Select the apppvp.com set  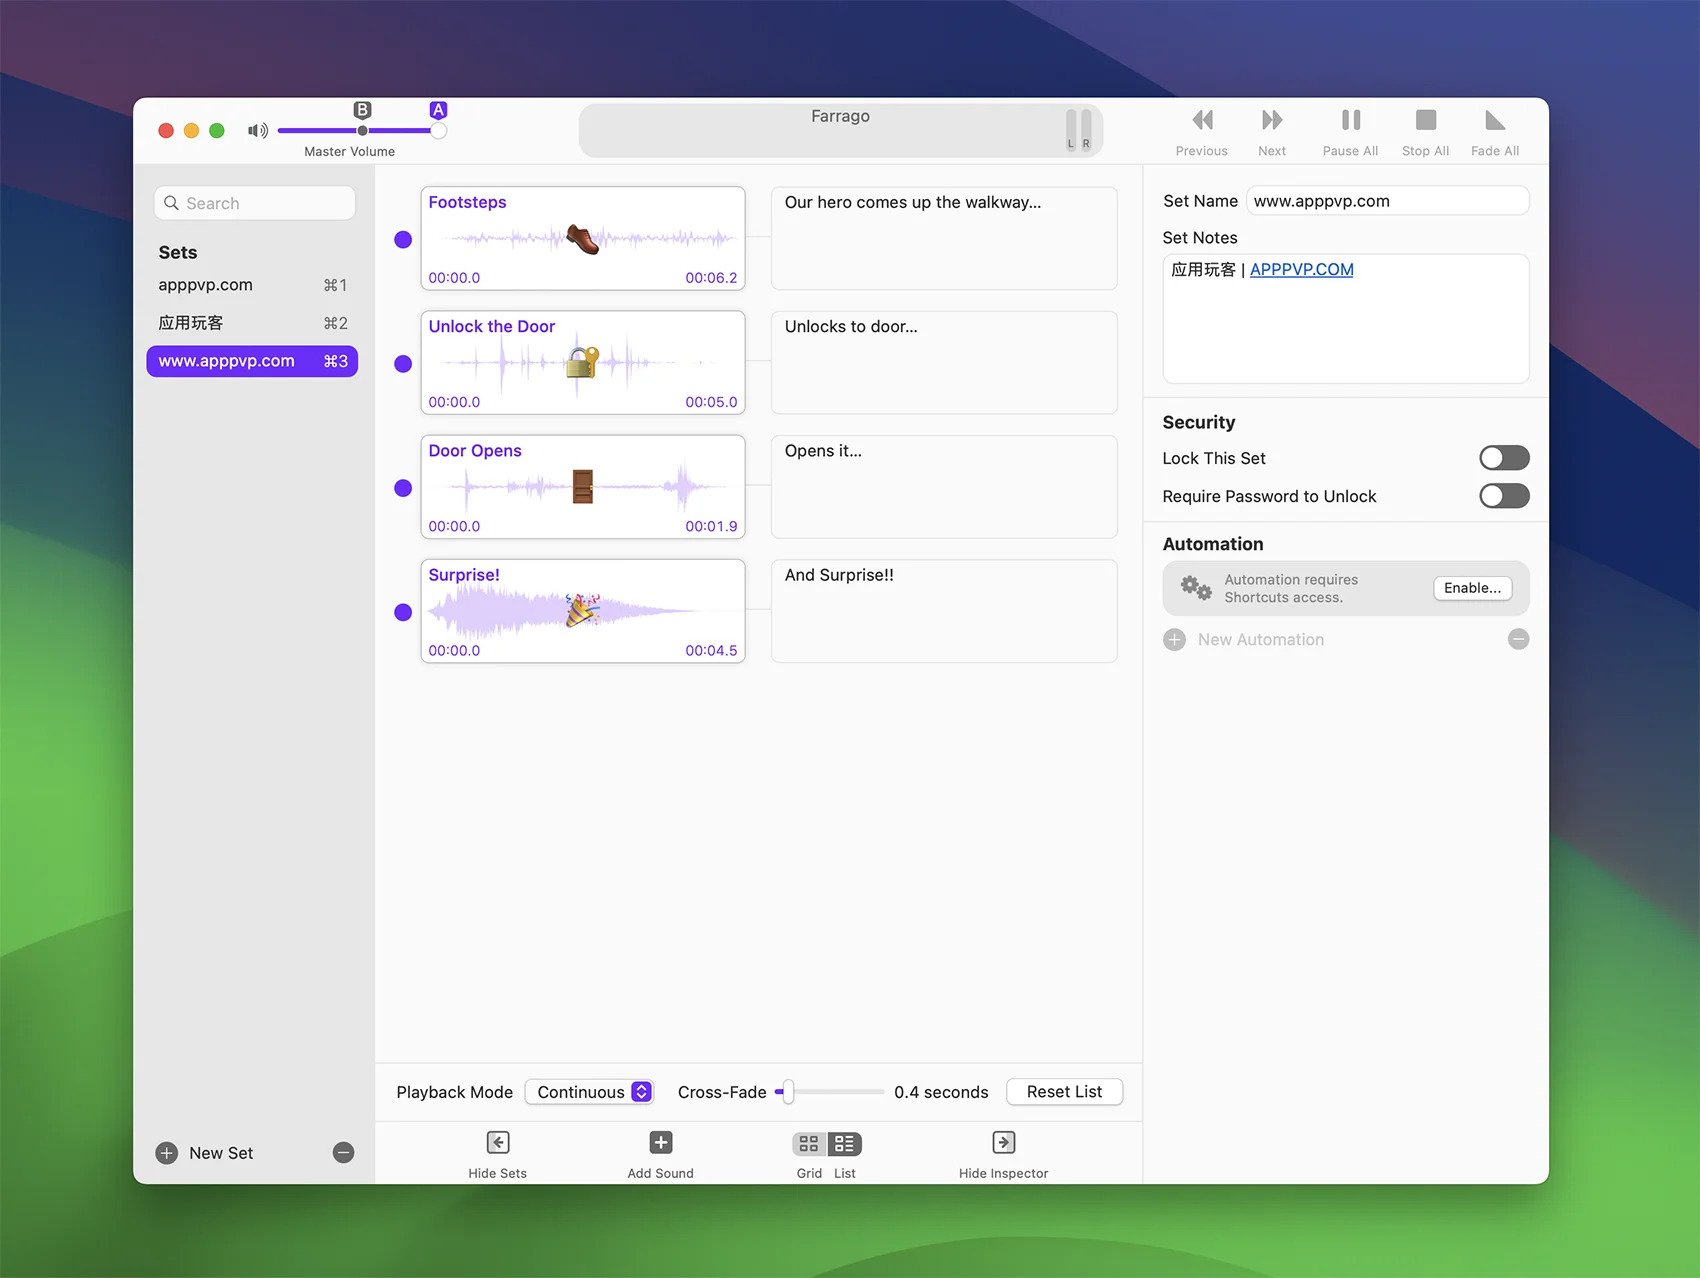tap(252, 285)
